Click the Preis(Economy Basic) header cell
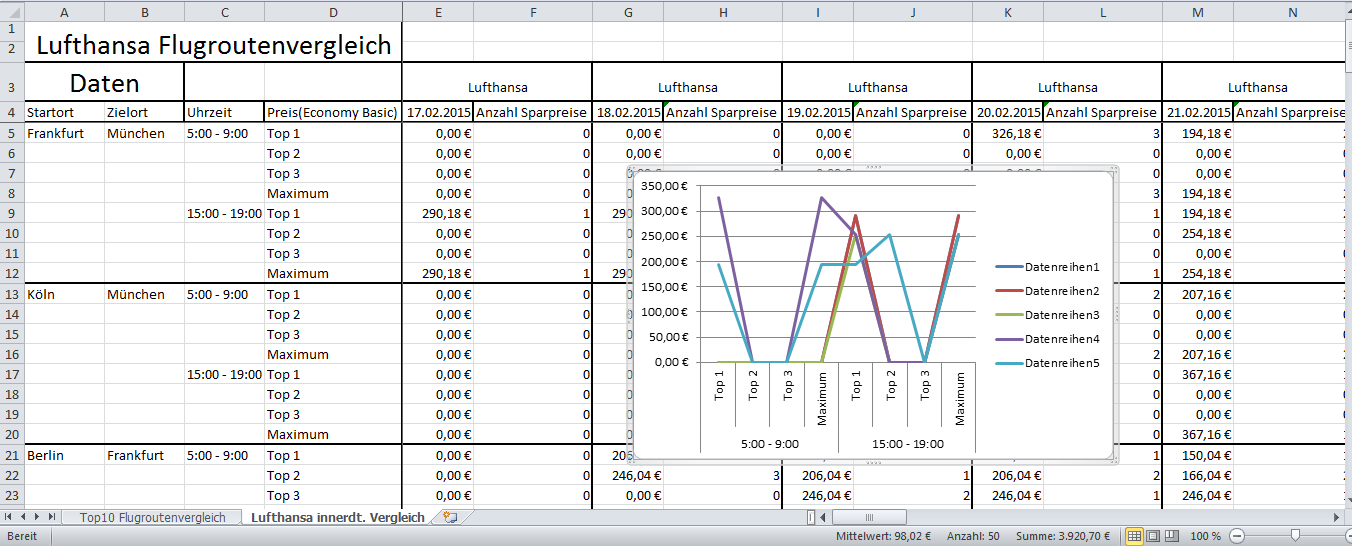The height and width of the screenshot is (546, 1352). pos(333,113)
